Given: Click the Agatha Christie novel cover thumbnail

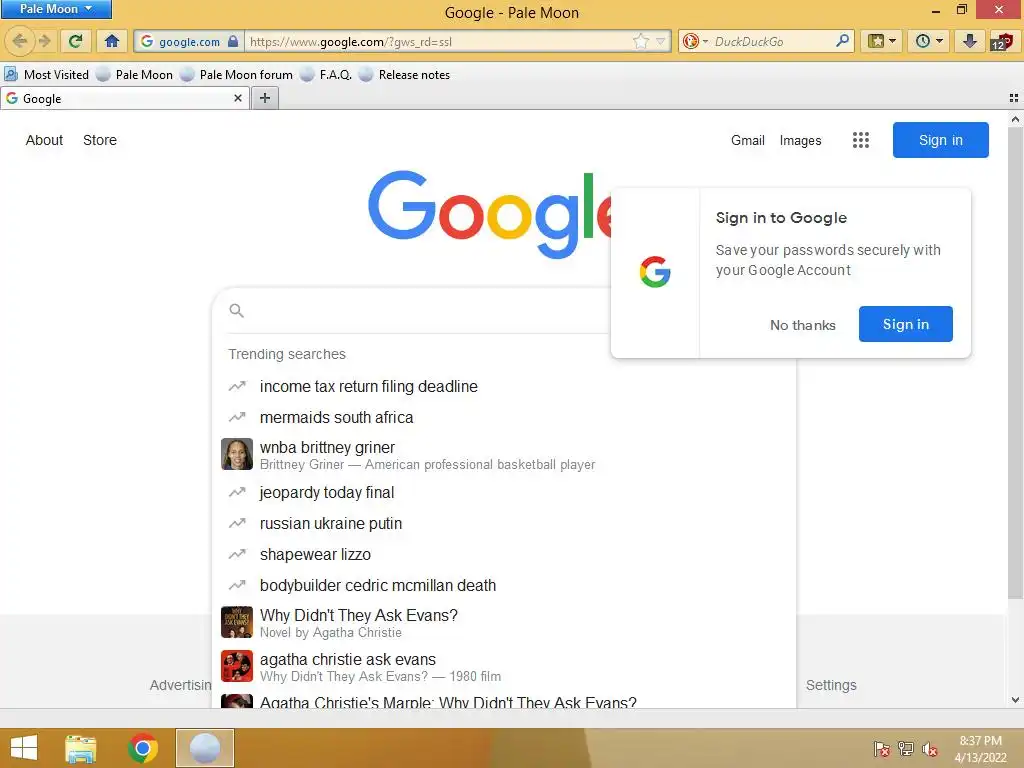Looking at the screenshot, I should [236, 622].
